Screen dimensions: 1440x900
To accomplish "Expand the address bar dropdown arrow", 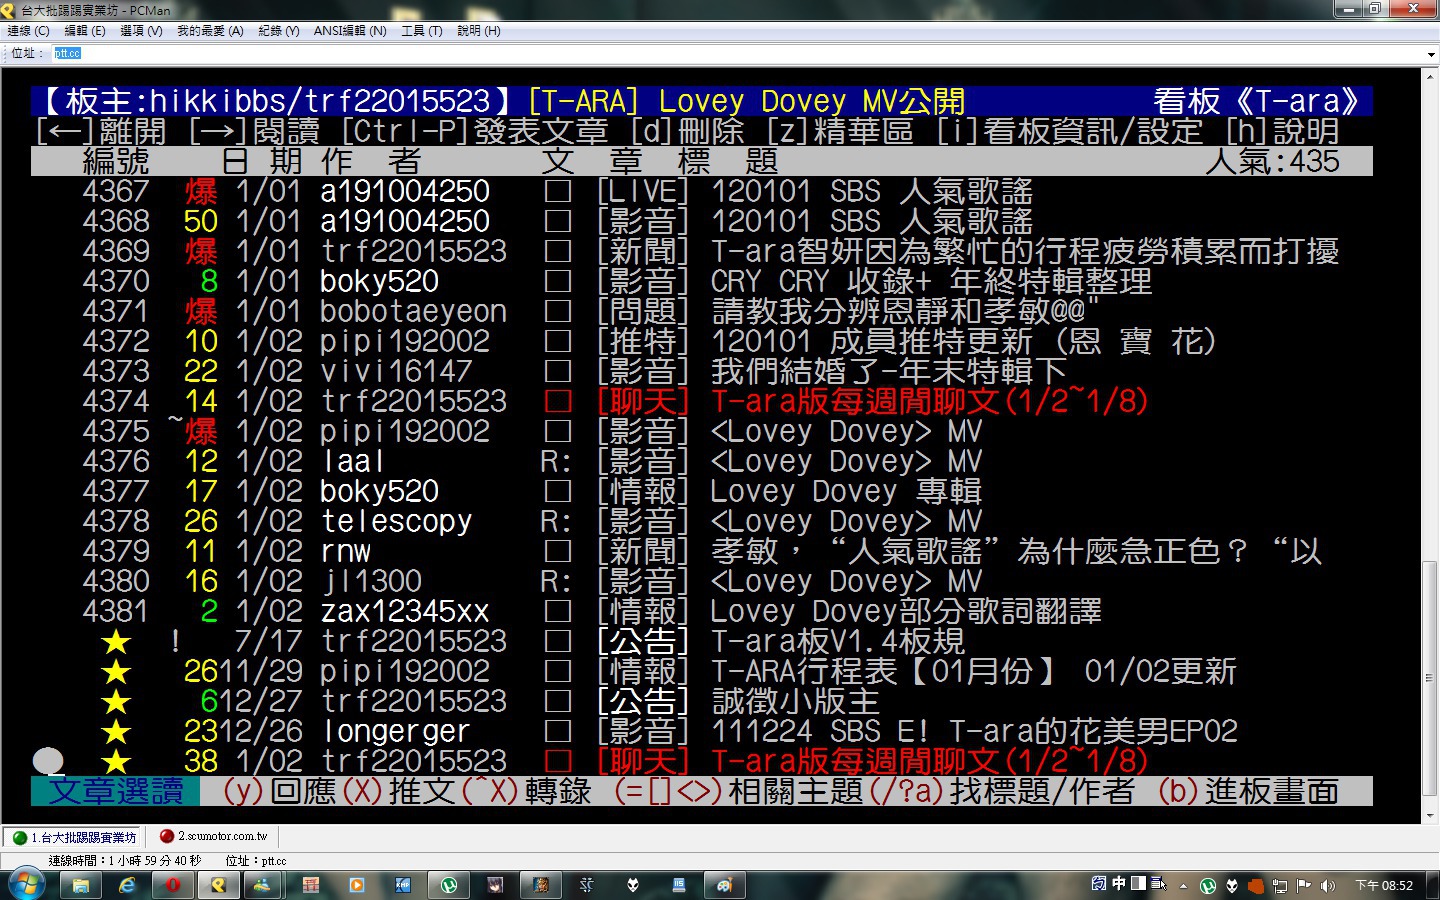I will point(1431,54).
